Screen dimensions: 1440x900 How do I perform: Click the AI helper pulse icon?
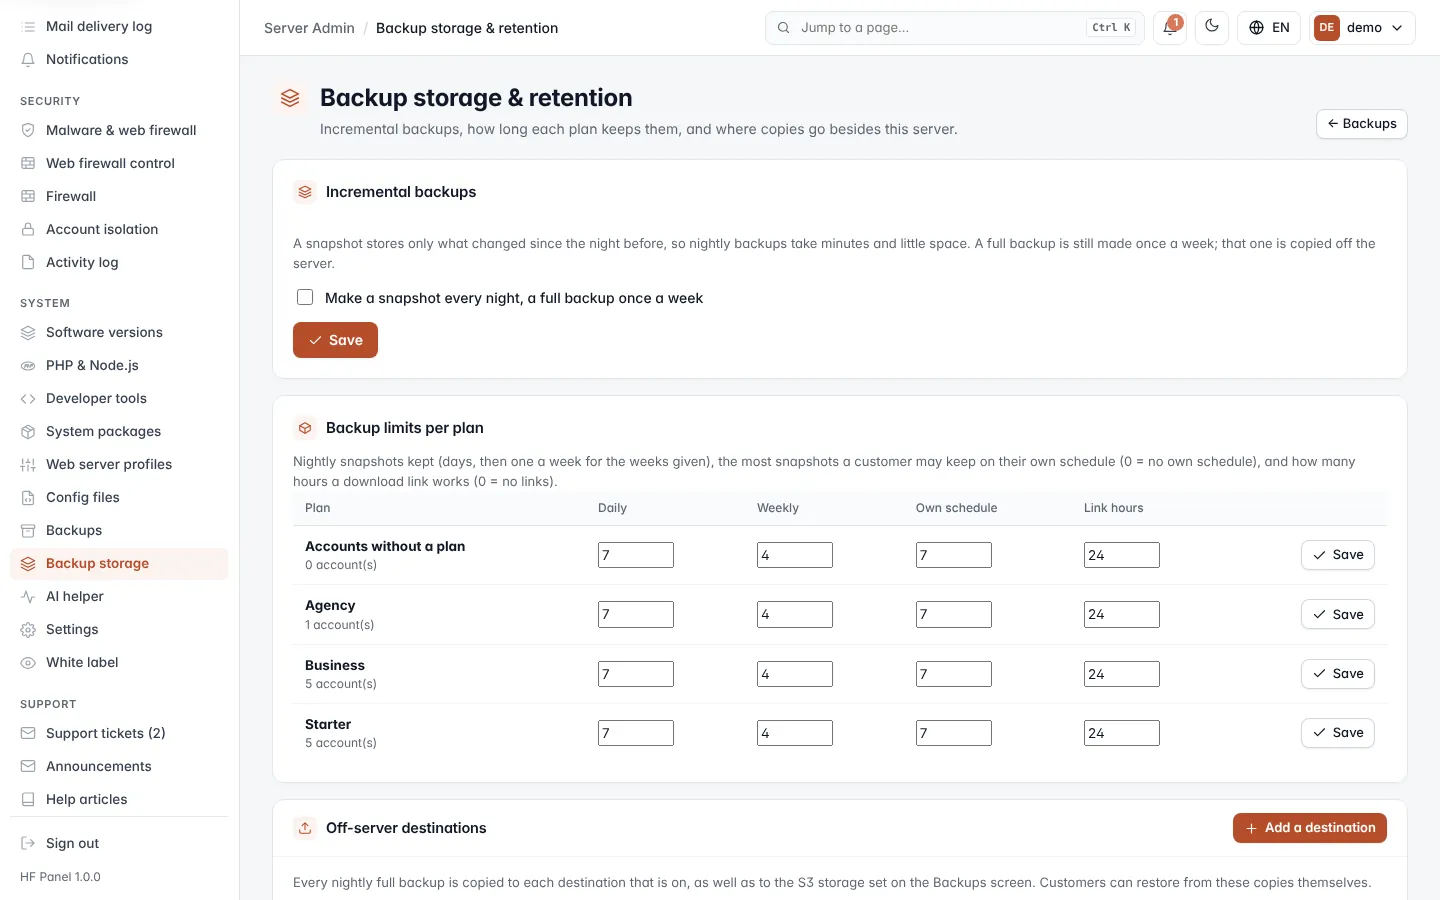(x=28, y=596)
